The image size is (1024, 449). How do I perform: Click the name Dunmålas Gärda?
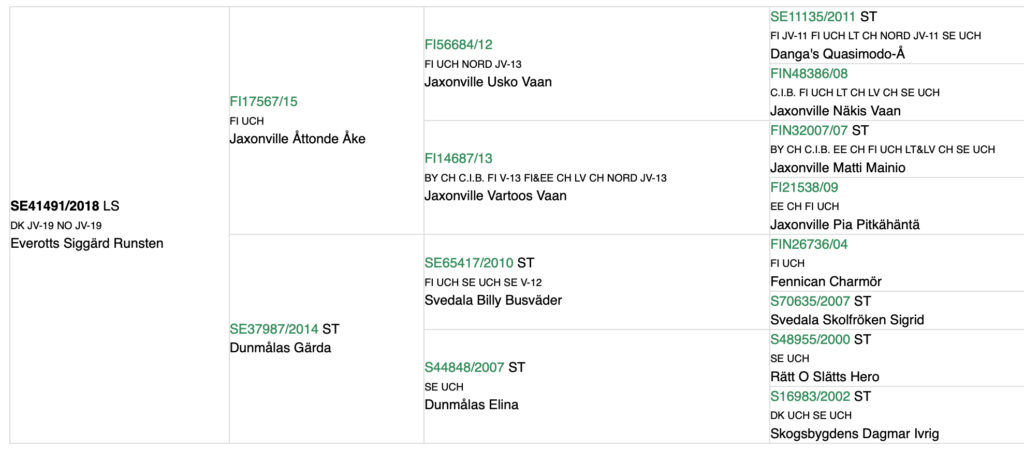tap(280, 348)
